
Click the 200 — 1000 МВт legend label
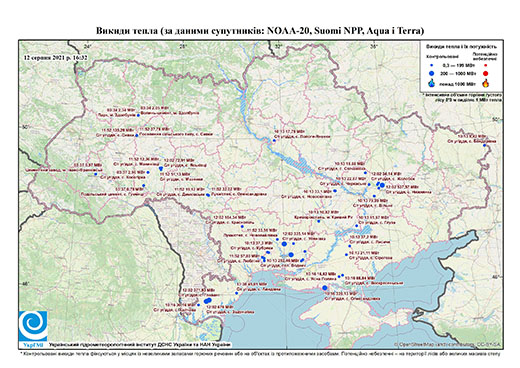tap(457, 73)
